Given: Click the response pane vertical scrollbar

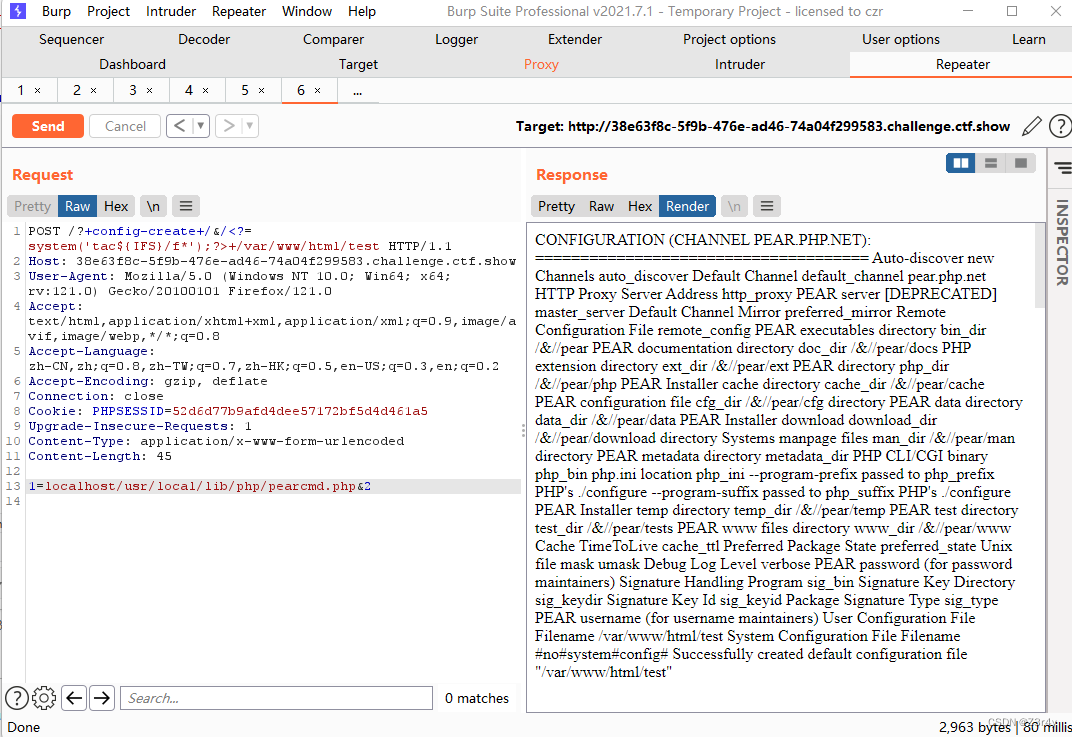Looking at the screenshot, I should [1039, 265].
